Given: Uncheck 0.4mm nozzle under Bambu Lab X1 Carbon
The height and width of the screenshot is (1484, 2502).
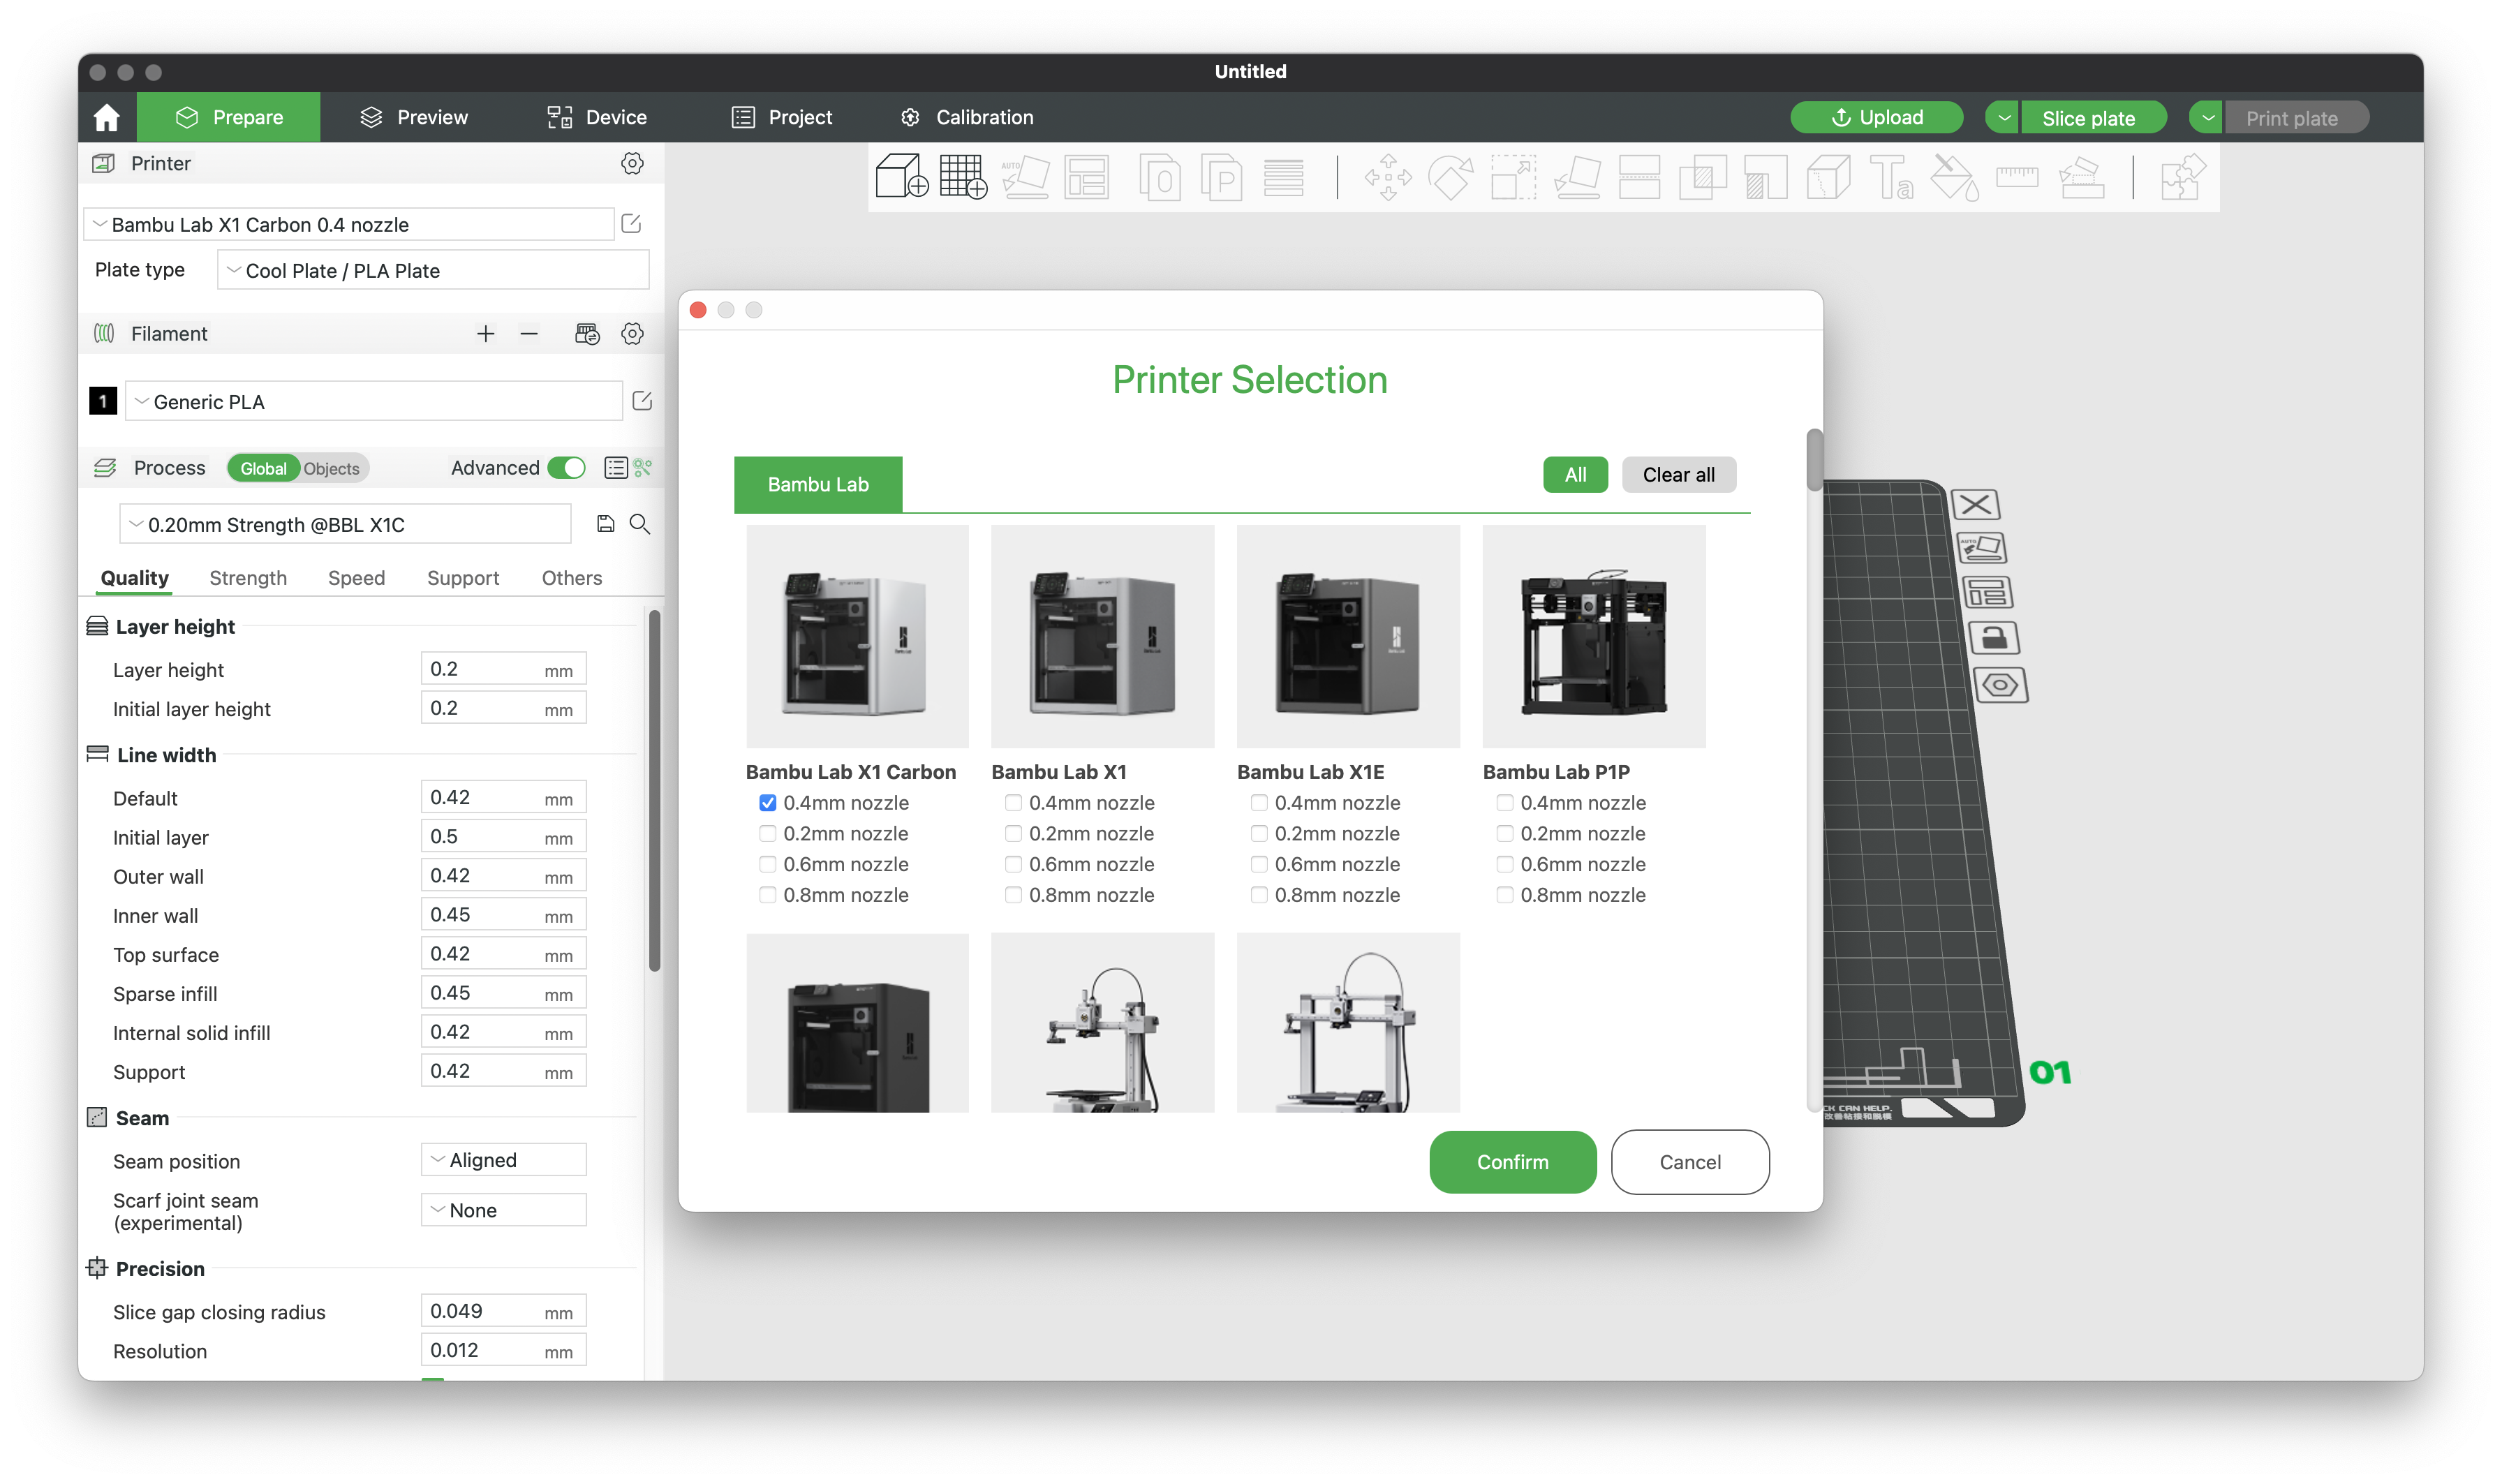Looking at the screenshot, I should coord(767,802).
